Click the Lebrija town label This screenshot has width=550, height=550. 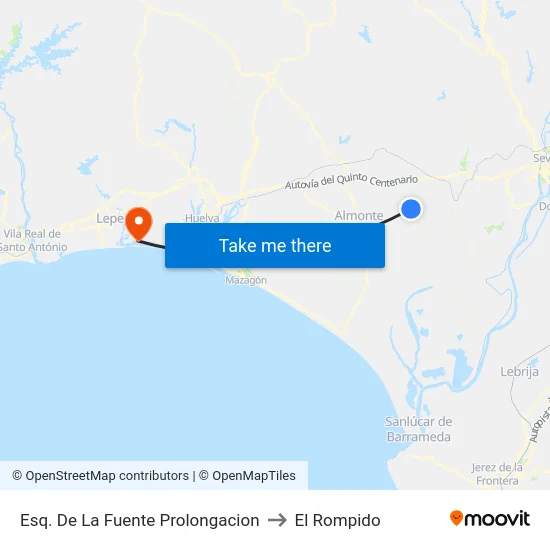coord(519,371)
